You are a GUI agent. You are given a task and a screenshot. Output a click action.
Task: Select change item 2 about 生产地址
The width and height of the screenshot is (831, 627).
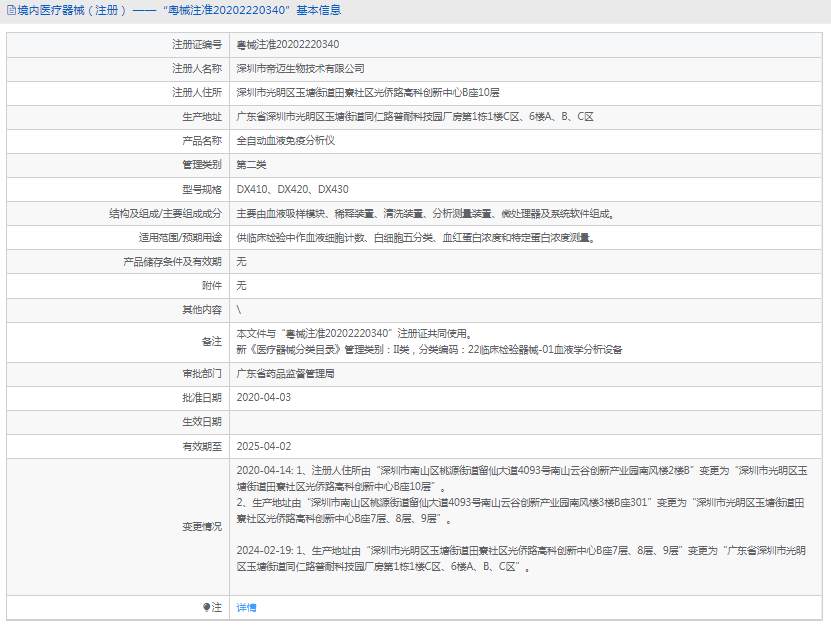click(520, 510)
